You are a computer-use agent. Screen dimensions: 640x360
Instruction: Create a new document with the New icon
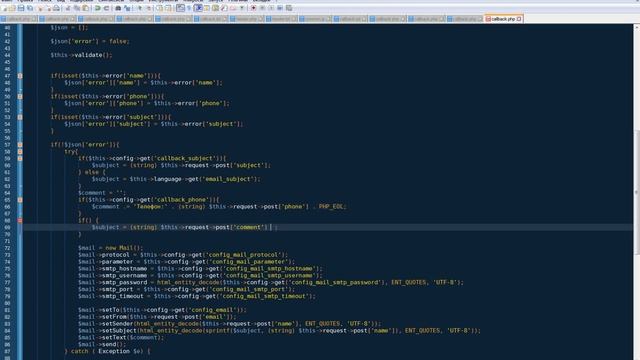coord(4,8)
